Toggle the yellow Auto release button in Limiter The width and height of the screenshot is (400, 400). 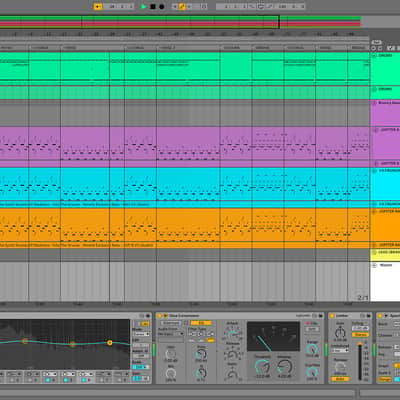[340, 379]
